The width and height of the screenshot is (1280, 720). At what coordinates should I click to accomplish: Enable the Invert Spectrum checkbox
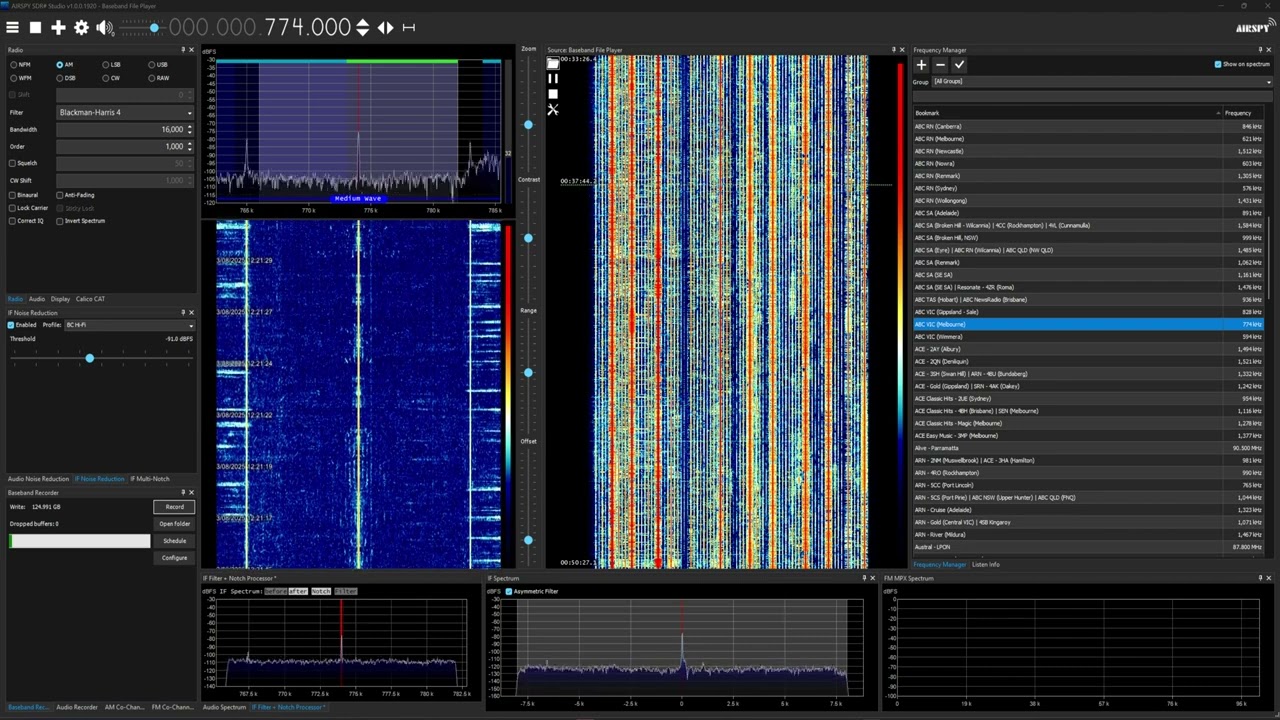[x=60, y=221]
